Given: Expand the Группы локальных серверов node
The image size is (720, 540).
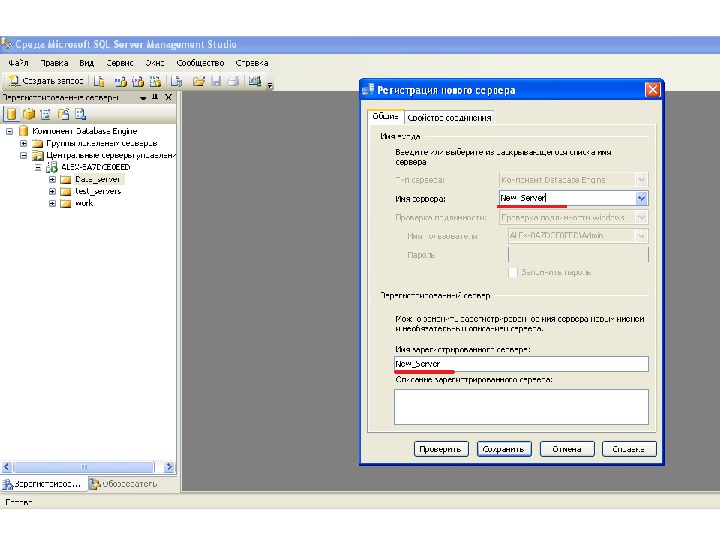Looking at the screenshot, I should (23, 143).
